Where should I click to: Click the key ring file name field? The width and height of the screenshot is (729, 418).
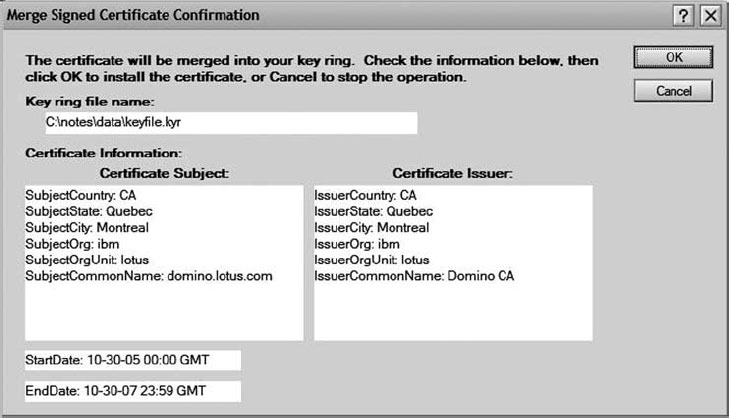[x=231, y=123]
